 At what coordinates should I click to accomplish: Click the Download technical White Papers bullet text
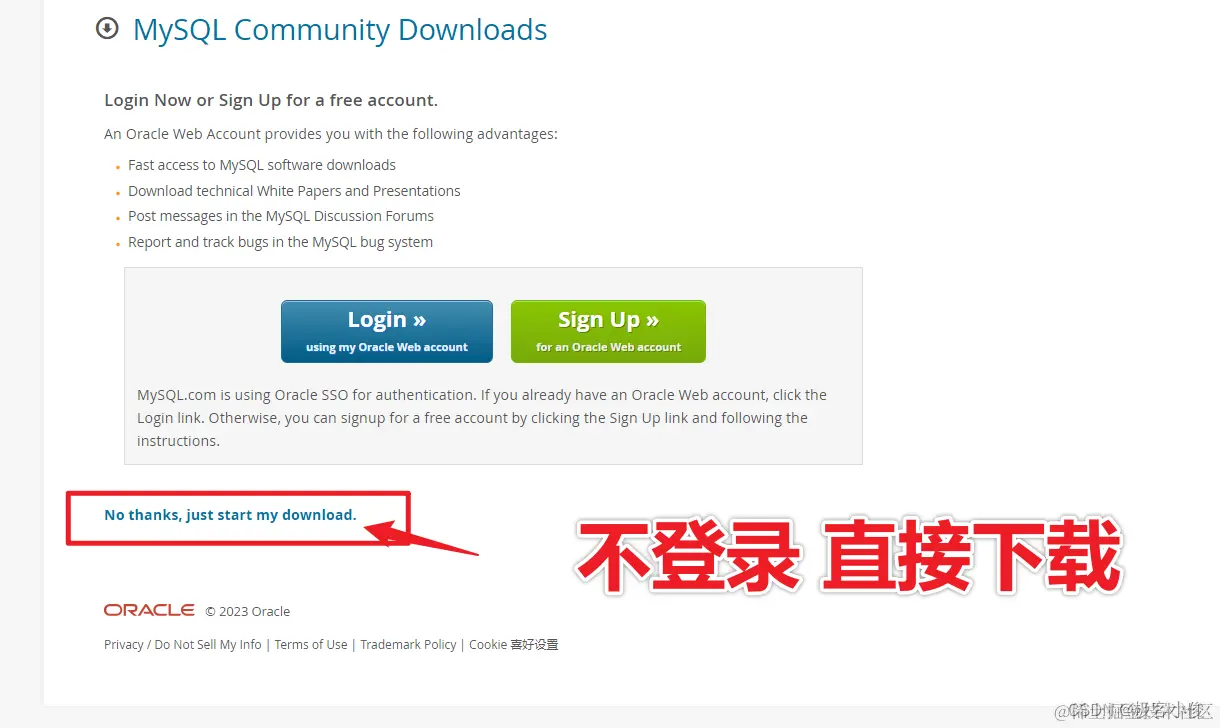pos(294,191)
